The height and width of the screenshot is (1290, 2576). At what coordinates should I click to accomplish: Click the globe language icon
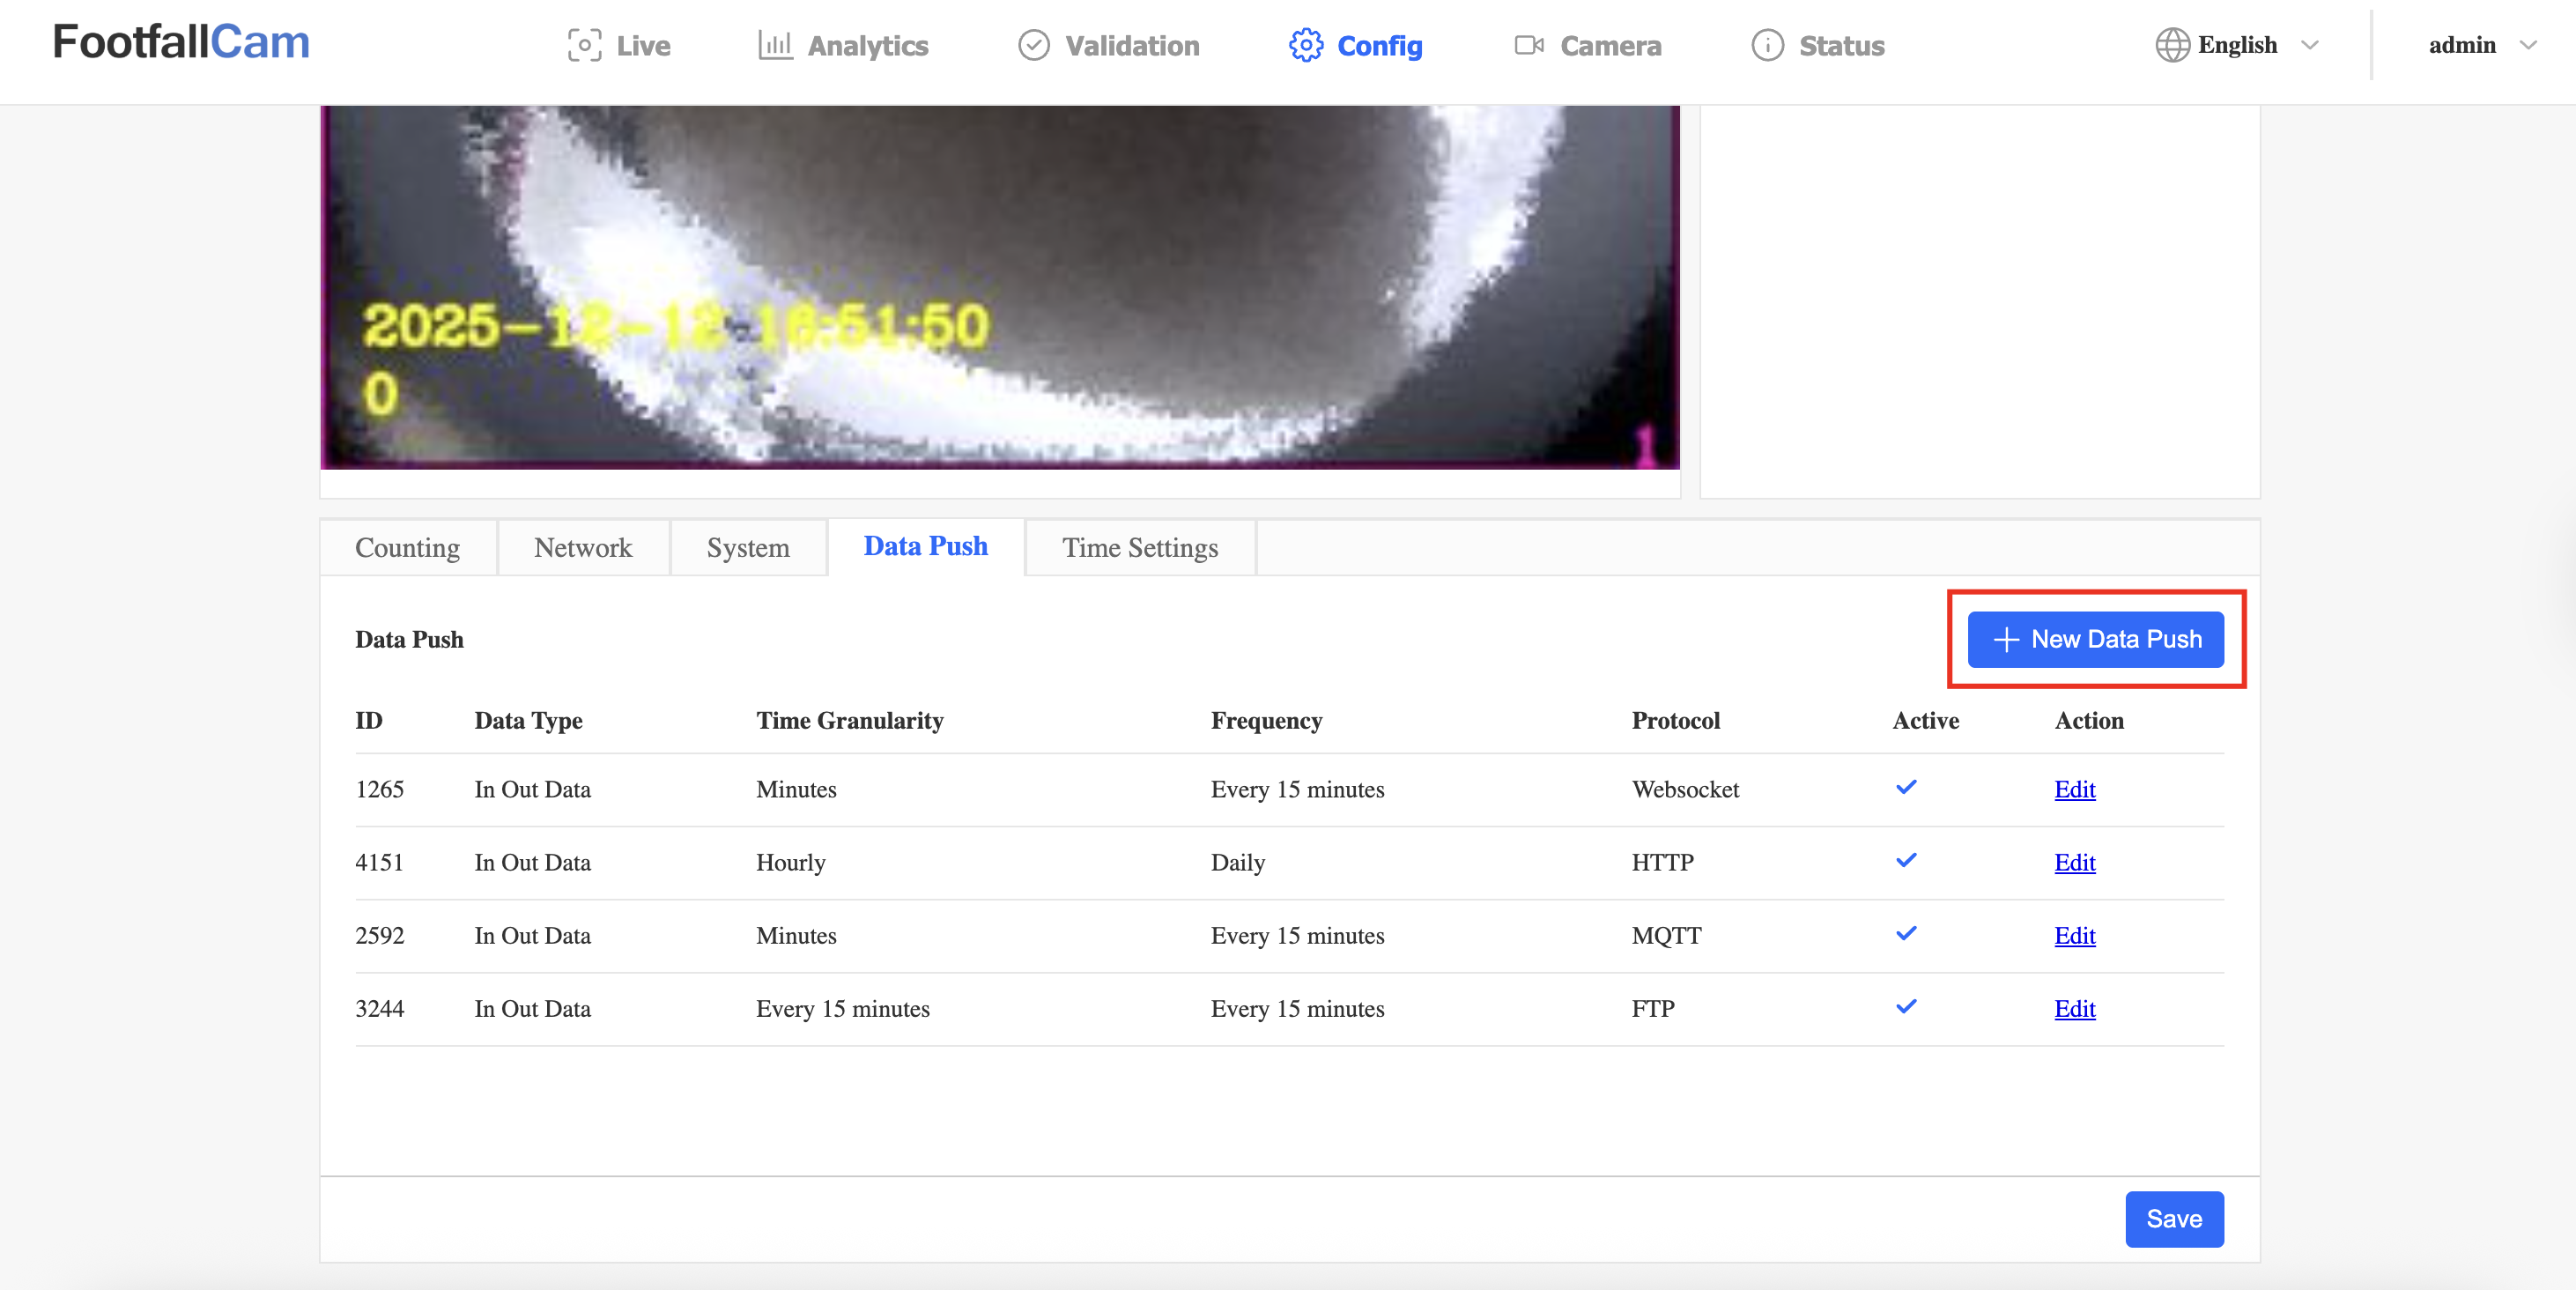pos(2171,46)
